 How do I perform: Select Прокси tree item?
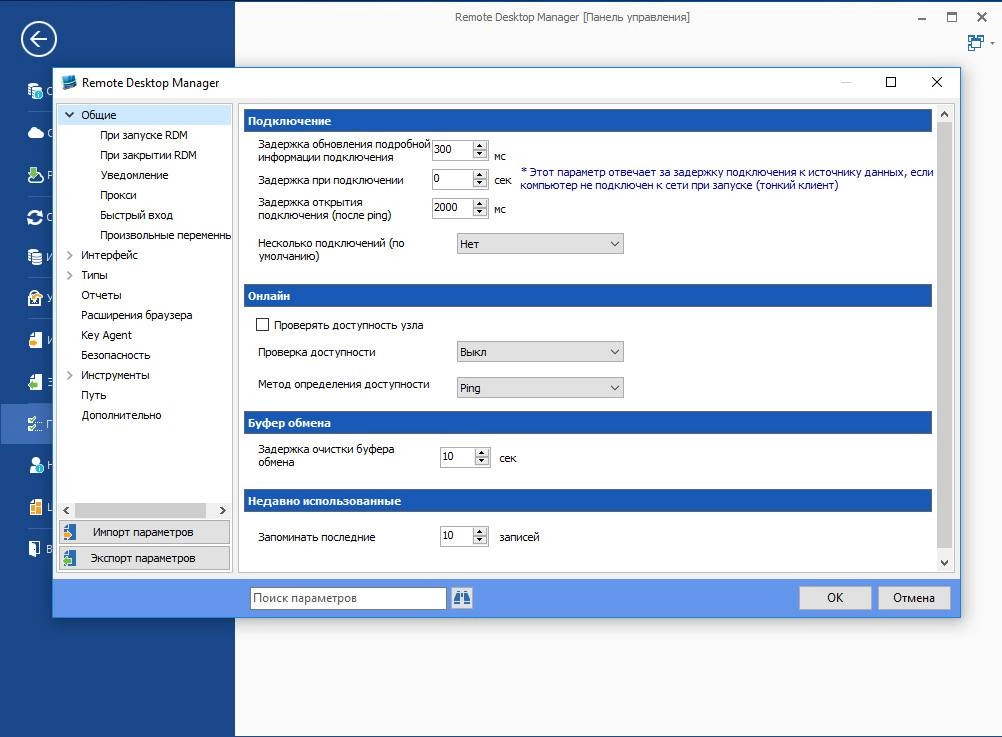(118, 195)
